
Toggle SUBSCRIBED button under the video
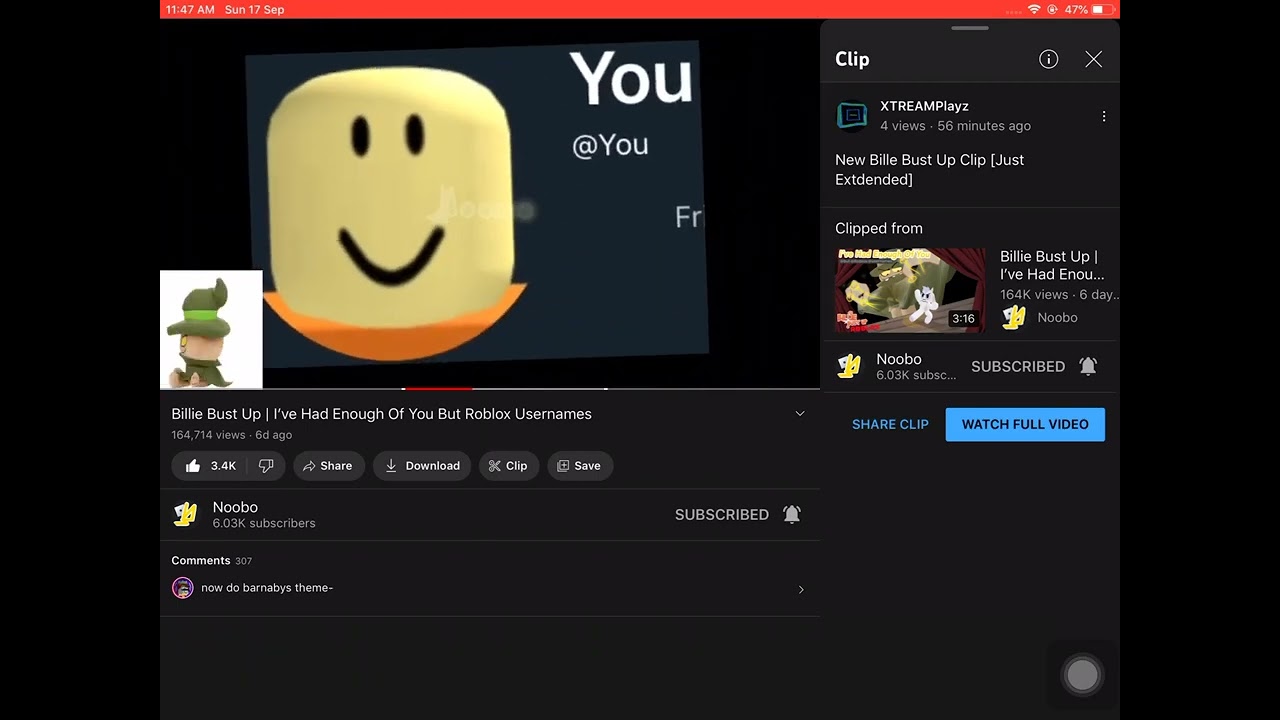721,514
